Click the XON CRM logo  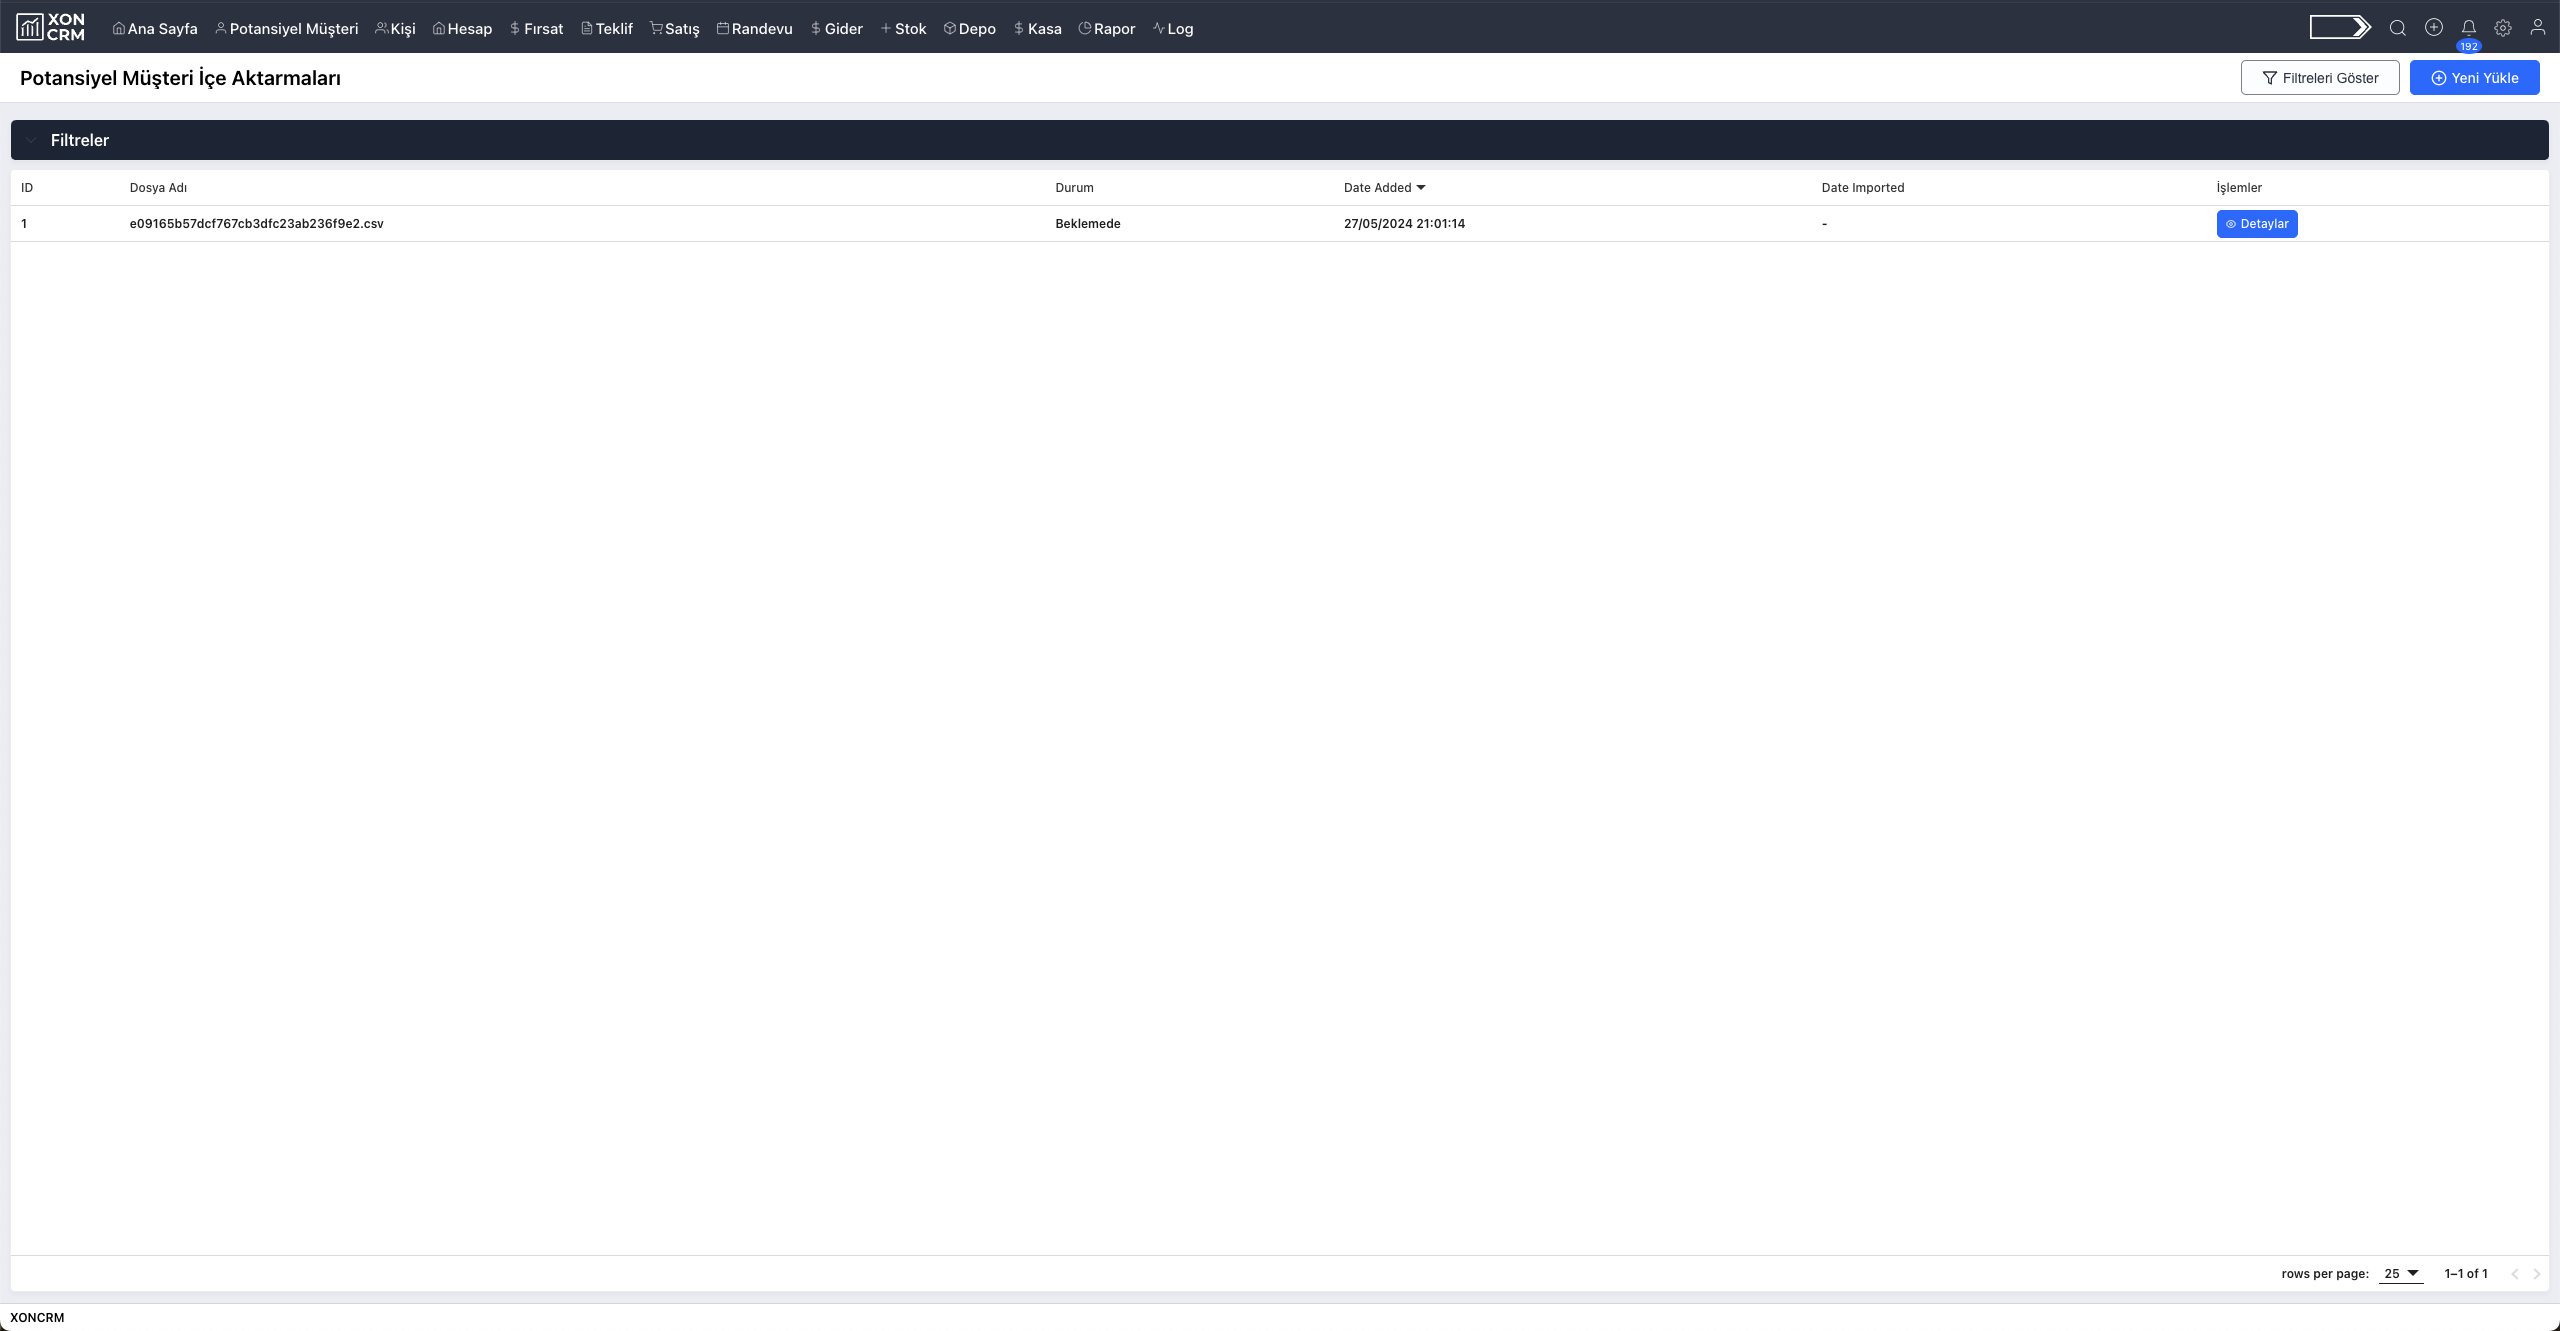50,27
